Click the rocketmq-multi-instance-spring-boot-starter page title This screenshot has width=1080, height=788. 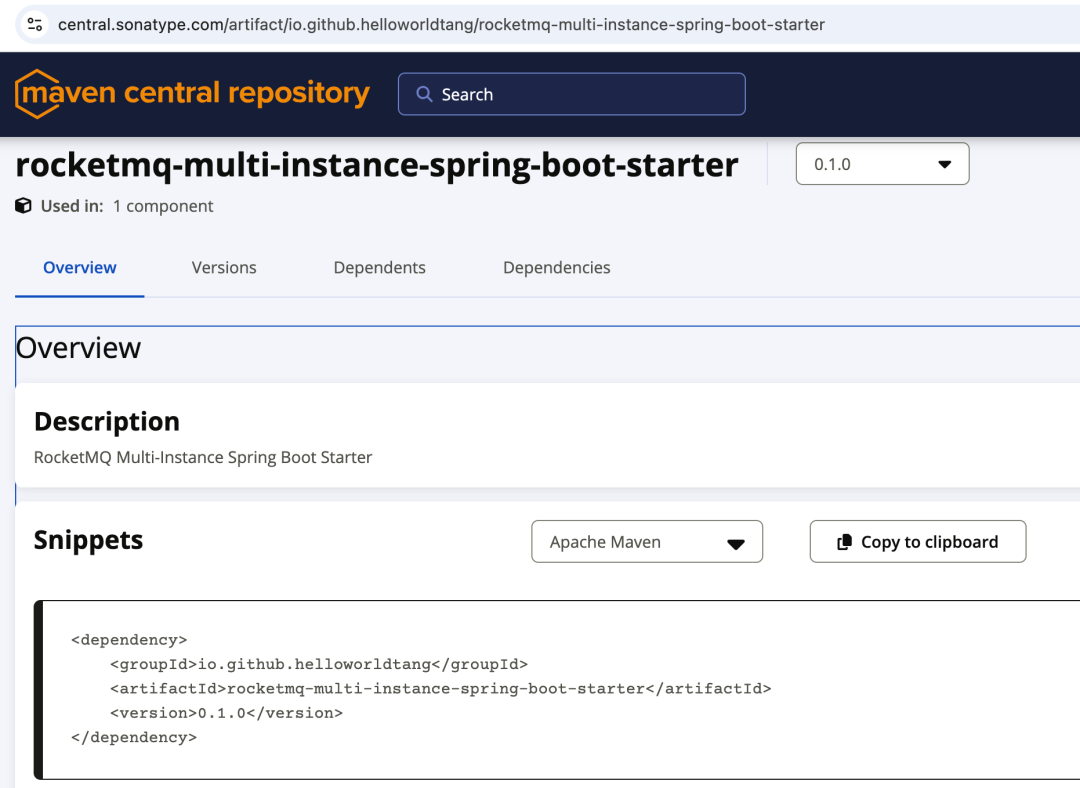(377, 165)
